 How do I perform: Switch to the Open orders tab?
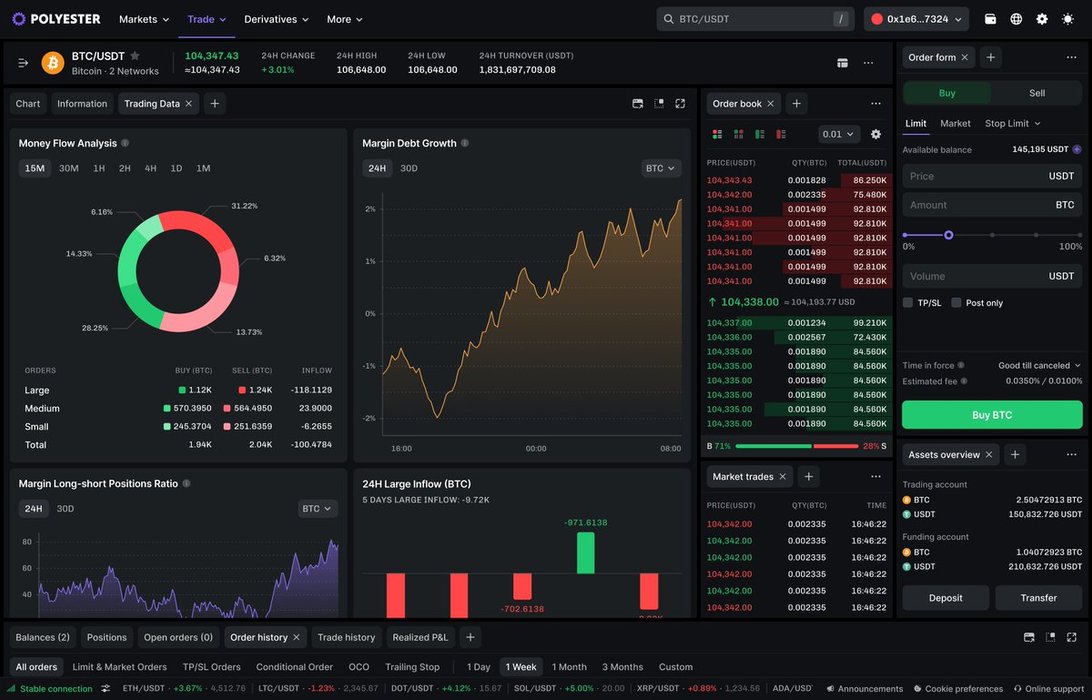tap(178, 637)
